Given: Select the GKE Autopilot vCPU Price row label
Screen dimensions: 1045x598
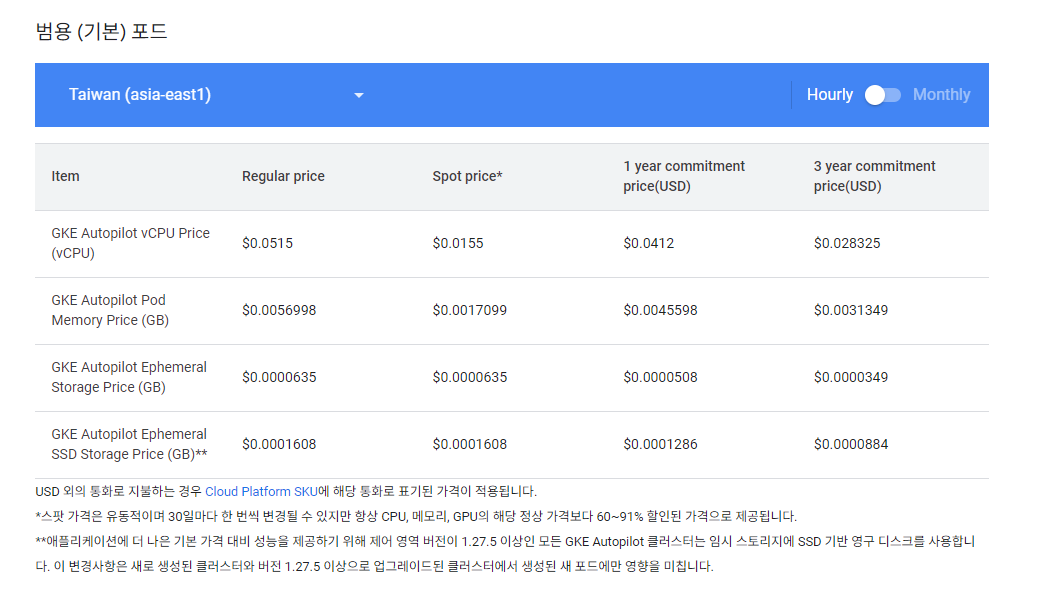Looking at the screenshot, I should 131,243.
